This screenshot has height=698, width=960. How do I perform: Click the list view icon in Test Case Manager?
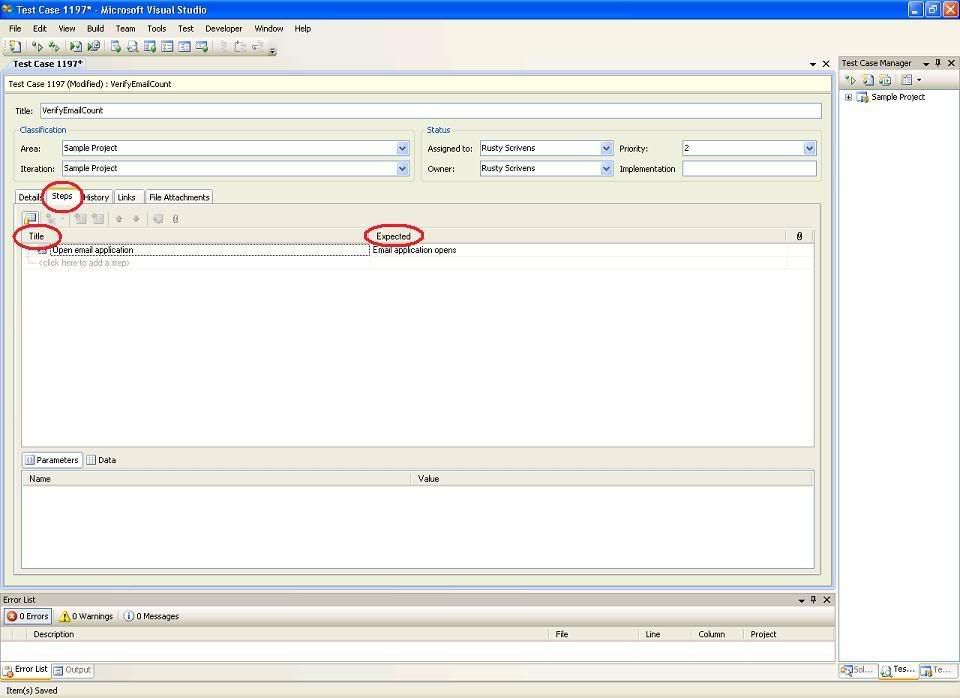pyautogui.click(x=907, y=80)
